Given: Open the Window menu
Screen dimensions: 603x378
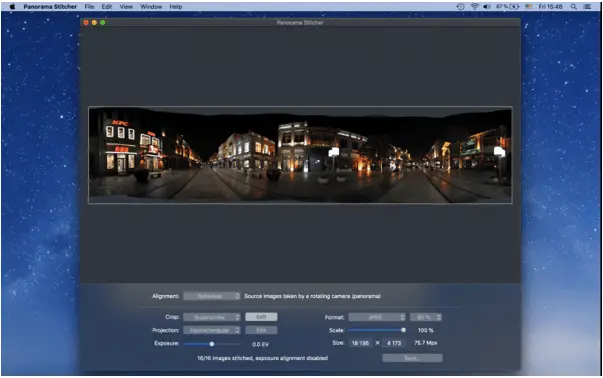Looking at the screenshot, I should pyautogui.click(x=151, y=7).
